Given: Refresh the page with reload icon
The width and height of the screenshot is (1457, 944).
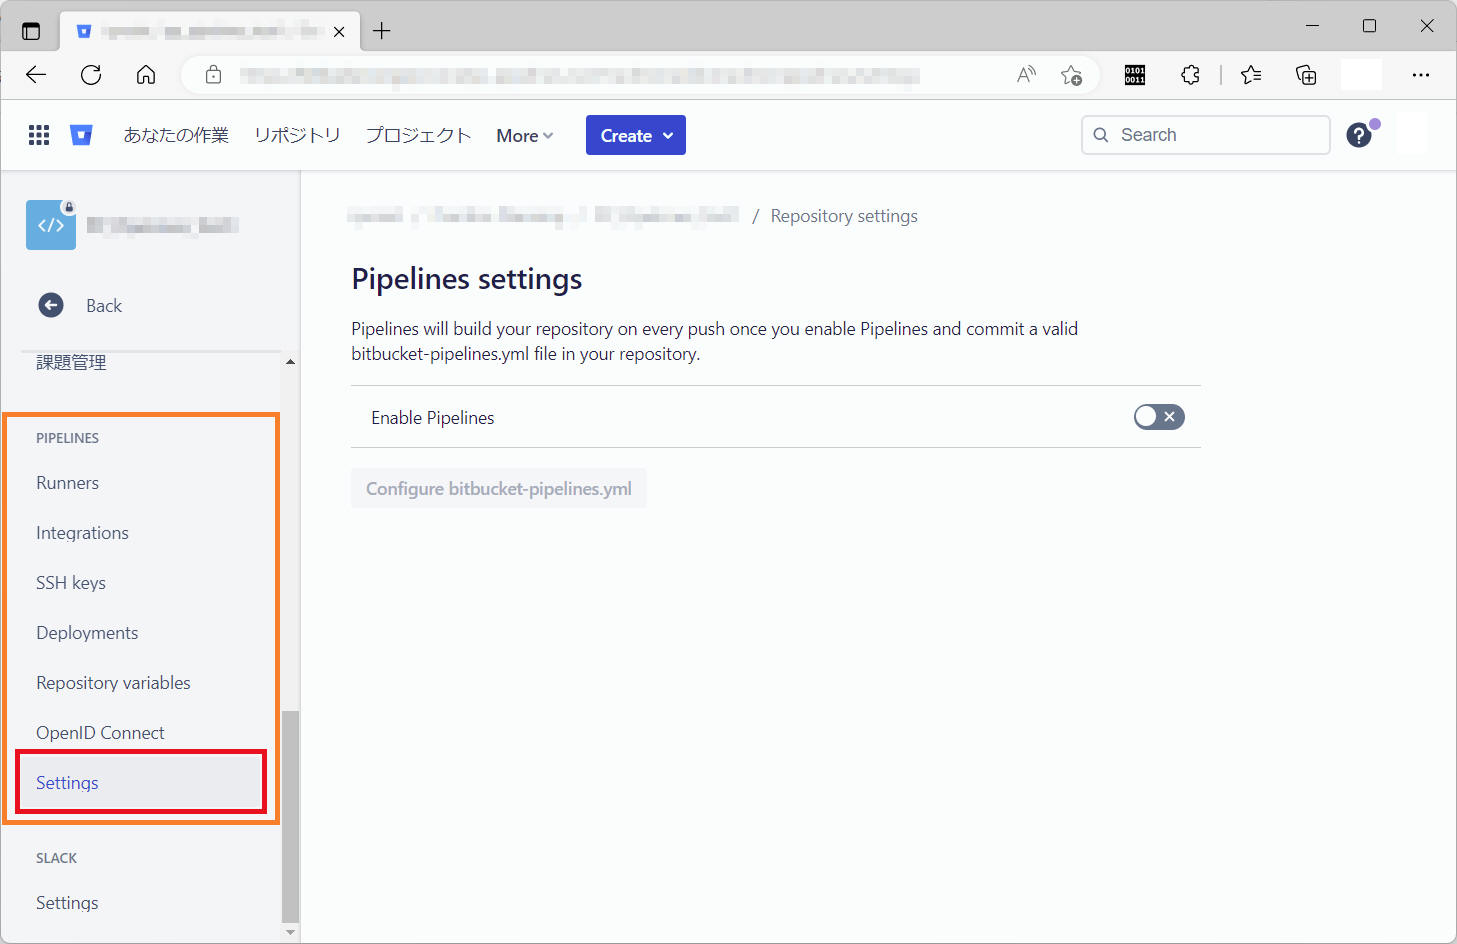Looking at the screenshot, I should click(x=91, y=75).
